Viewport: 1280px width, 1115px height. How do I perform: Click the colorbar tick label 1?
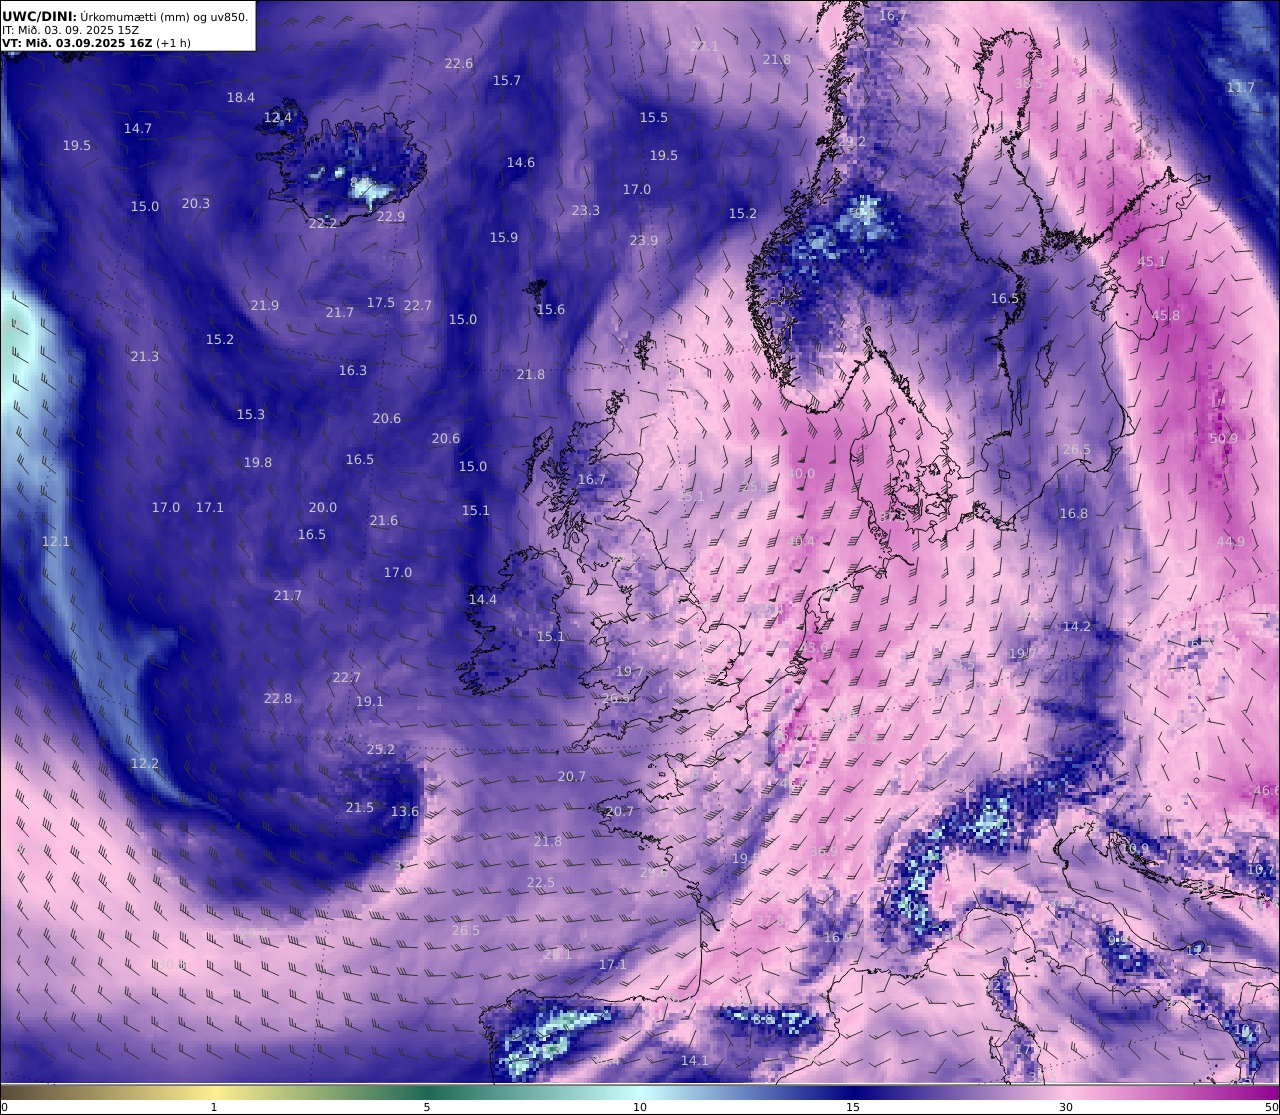click(x=214, y=1107)
